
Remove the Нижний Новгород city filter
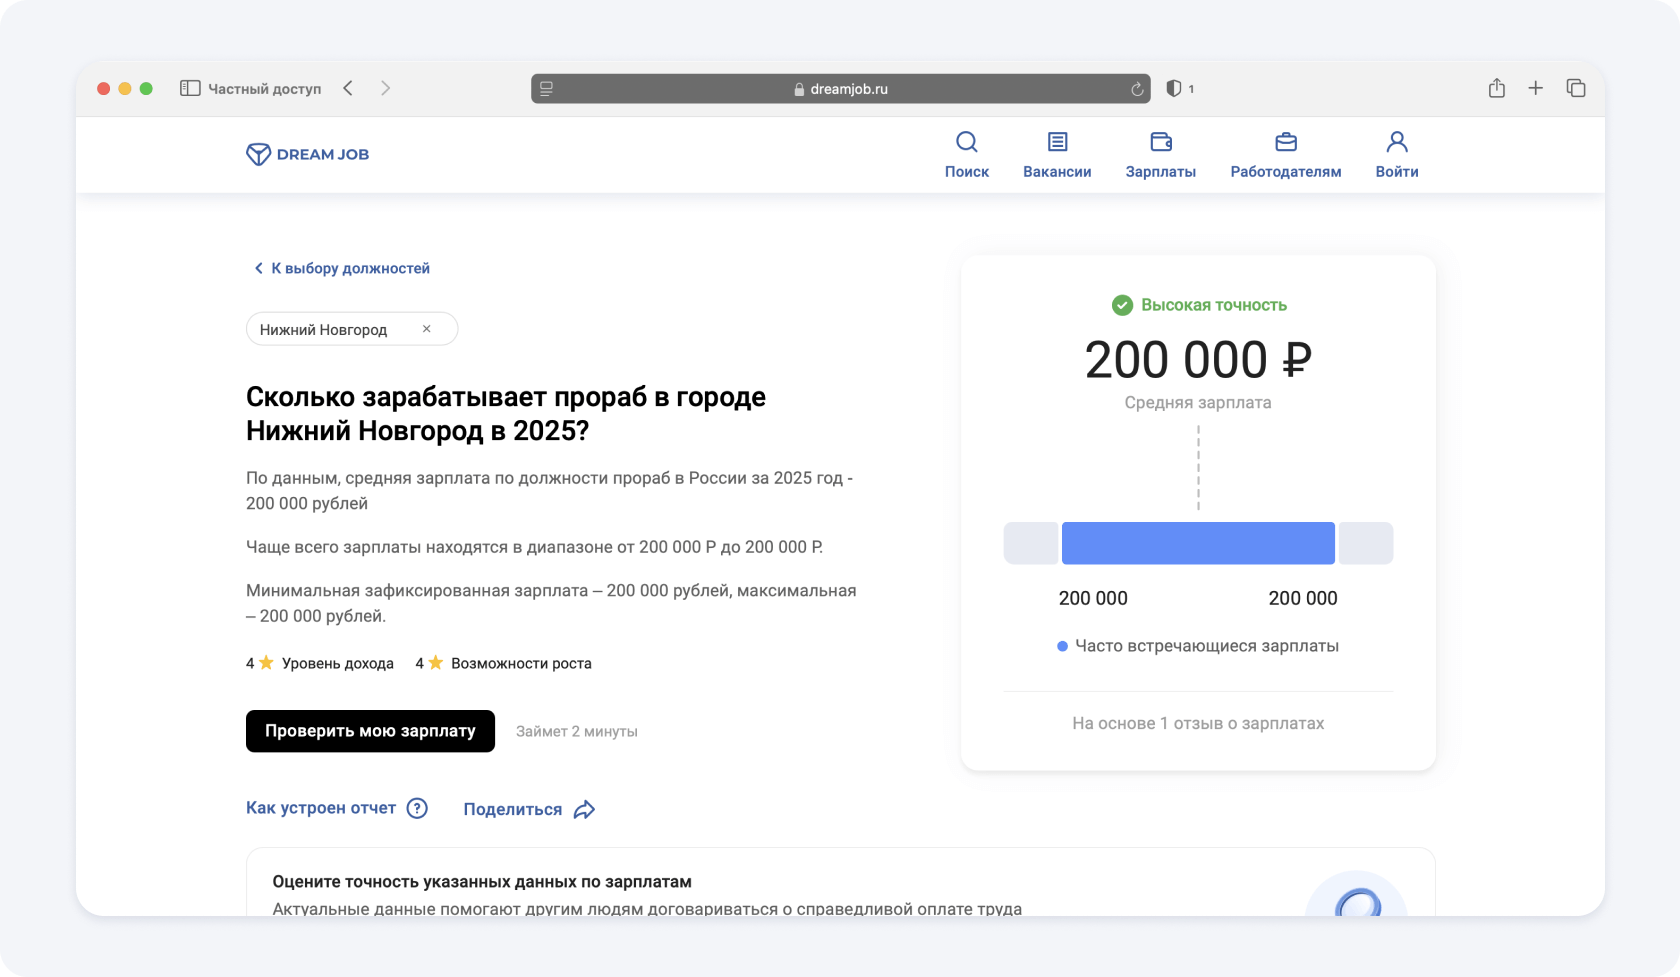click(427, 329)
